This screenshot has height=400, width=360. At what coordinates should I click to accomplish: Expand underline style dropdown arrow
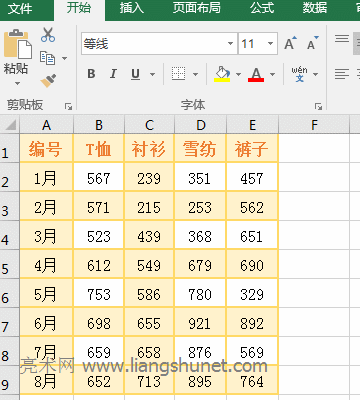tap(152, 74)
